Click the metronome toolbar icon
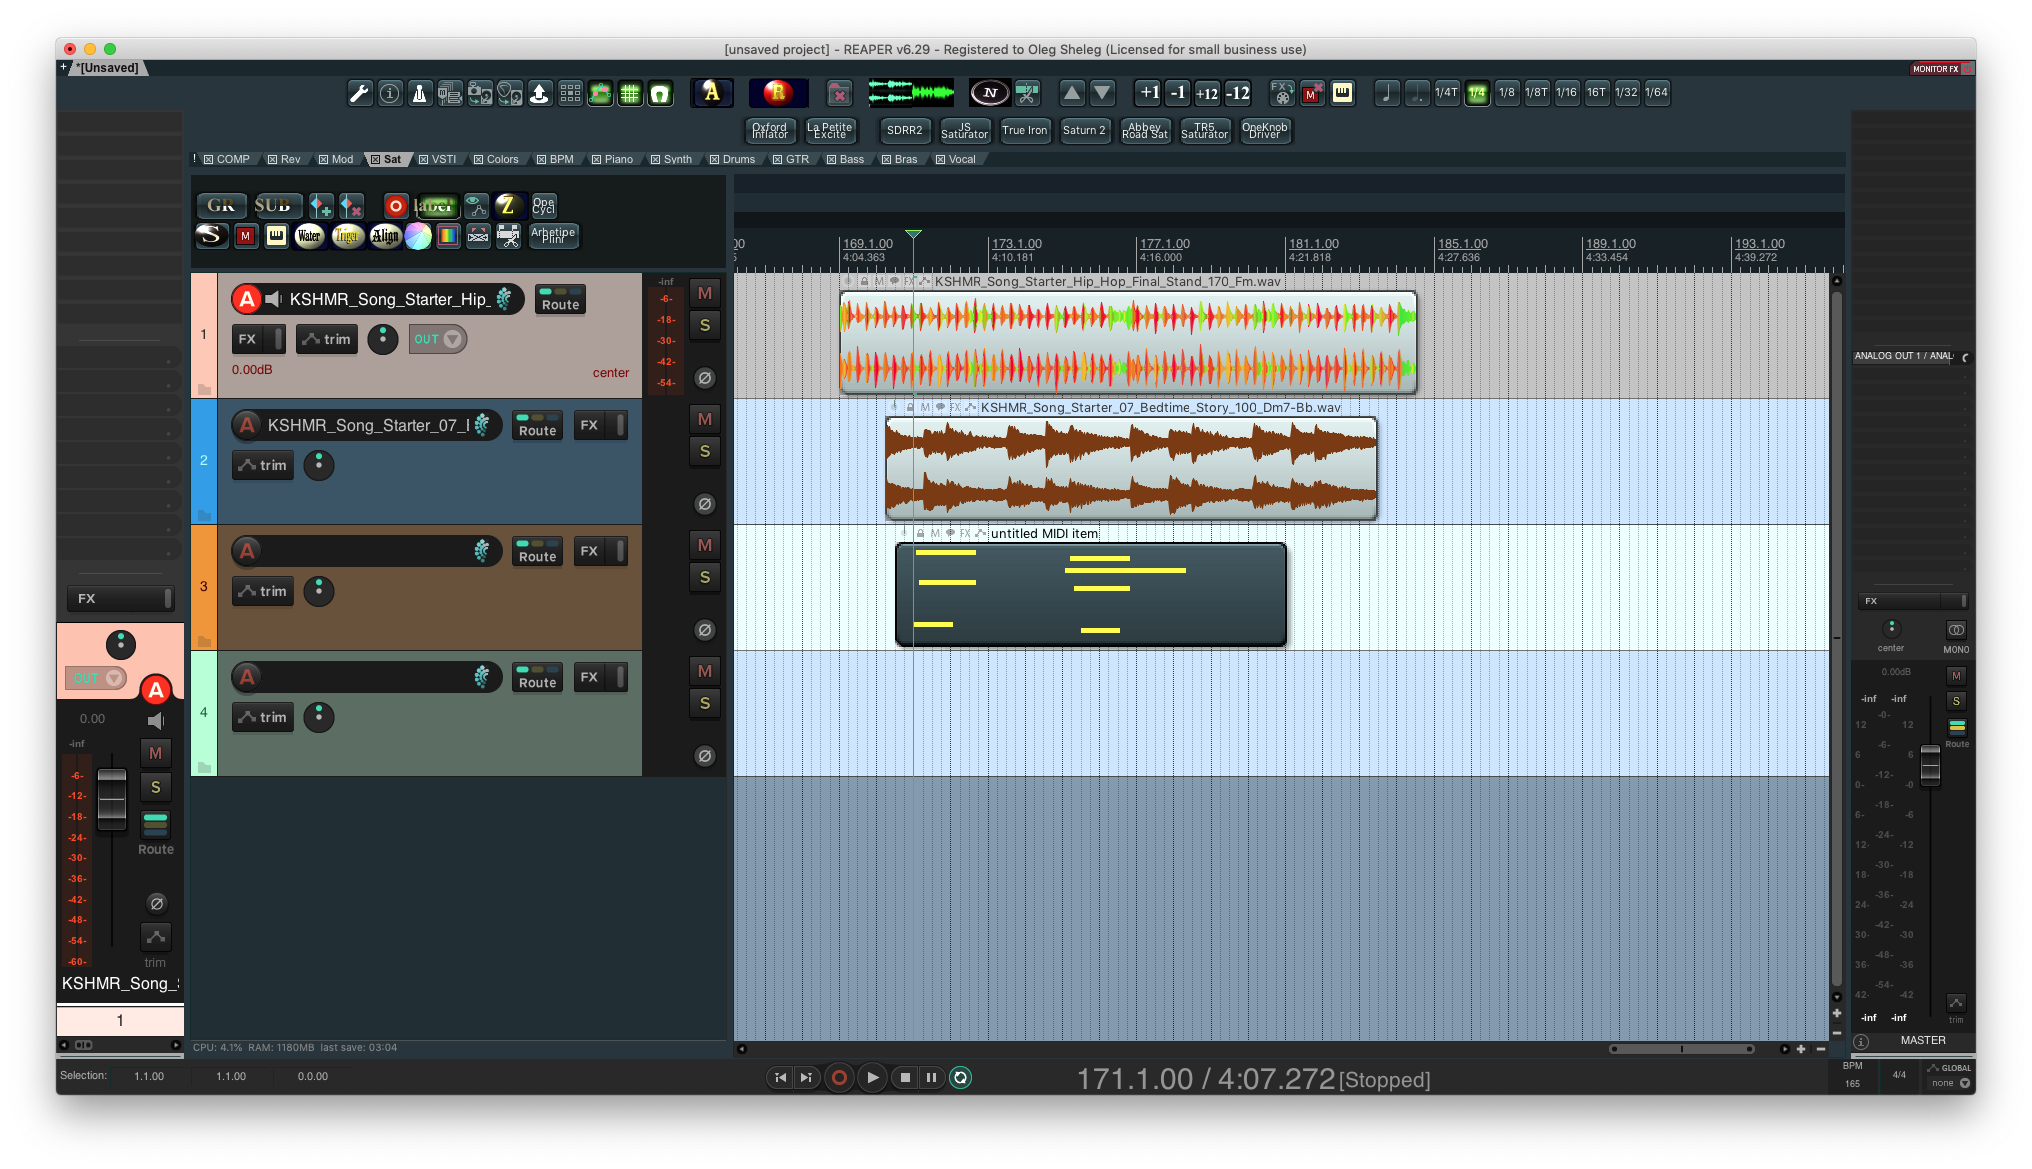The width and height of the screenshot is (2032, 1169). [x=420, y=93]
